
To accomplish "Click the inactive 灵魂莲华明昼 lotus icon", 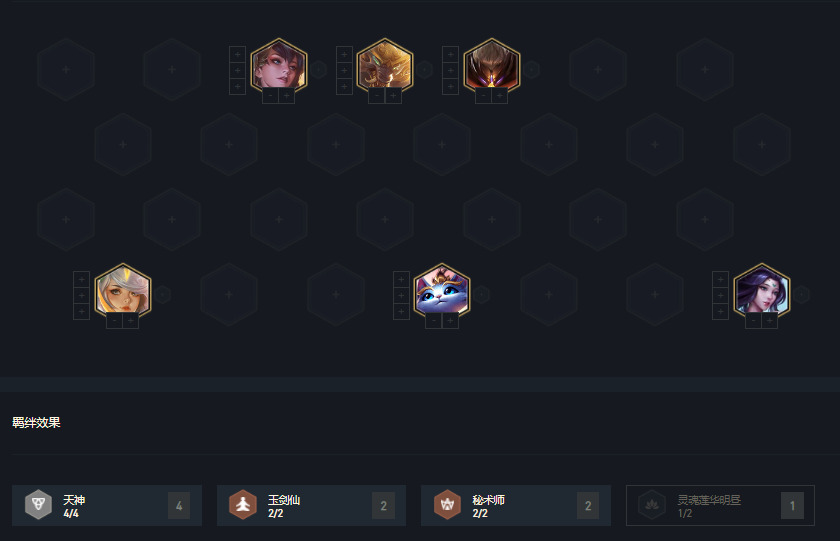I will (652, 505).
